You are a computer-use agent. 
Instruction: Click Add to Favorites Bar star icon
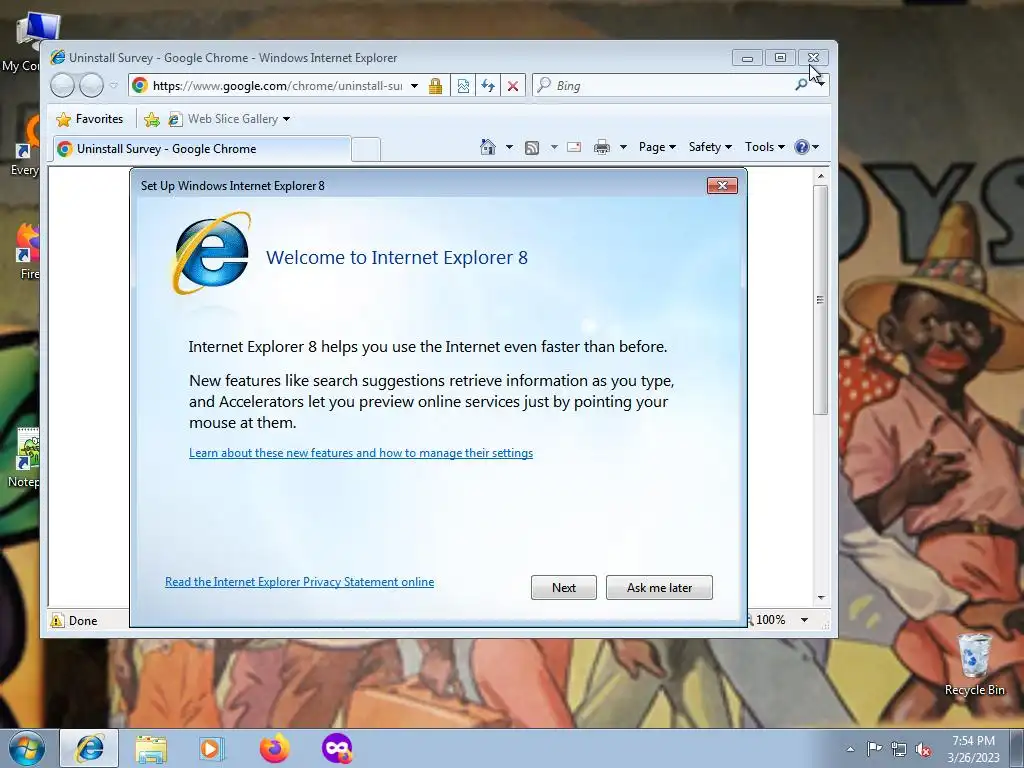[x=152, y=120]
